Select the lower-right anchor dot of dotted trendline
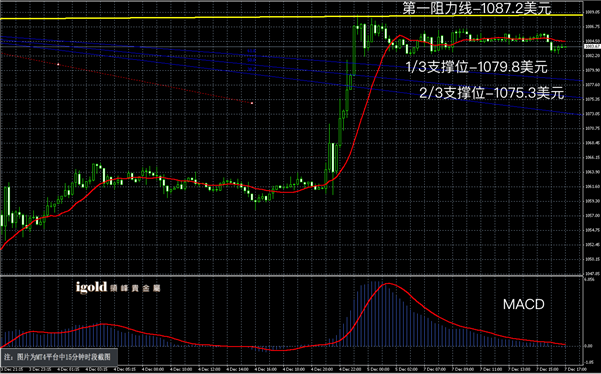Viewport: 601px width, 374px height. [x=252, y=103]
